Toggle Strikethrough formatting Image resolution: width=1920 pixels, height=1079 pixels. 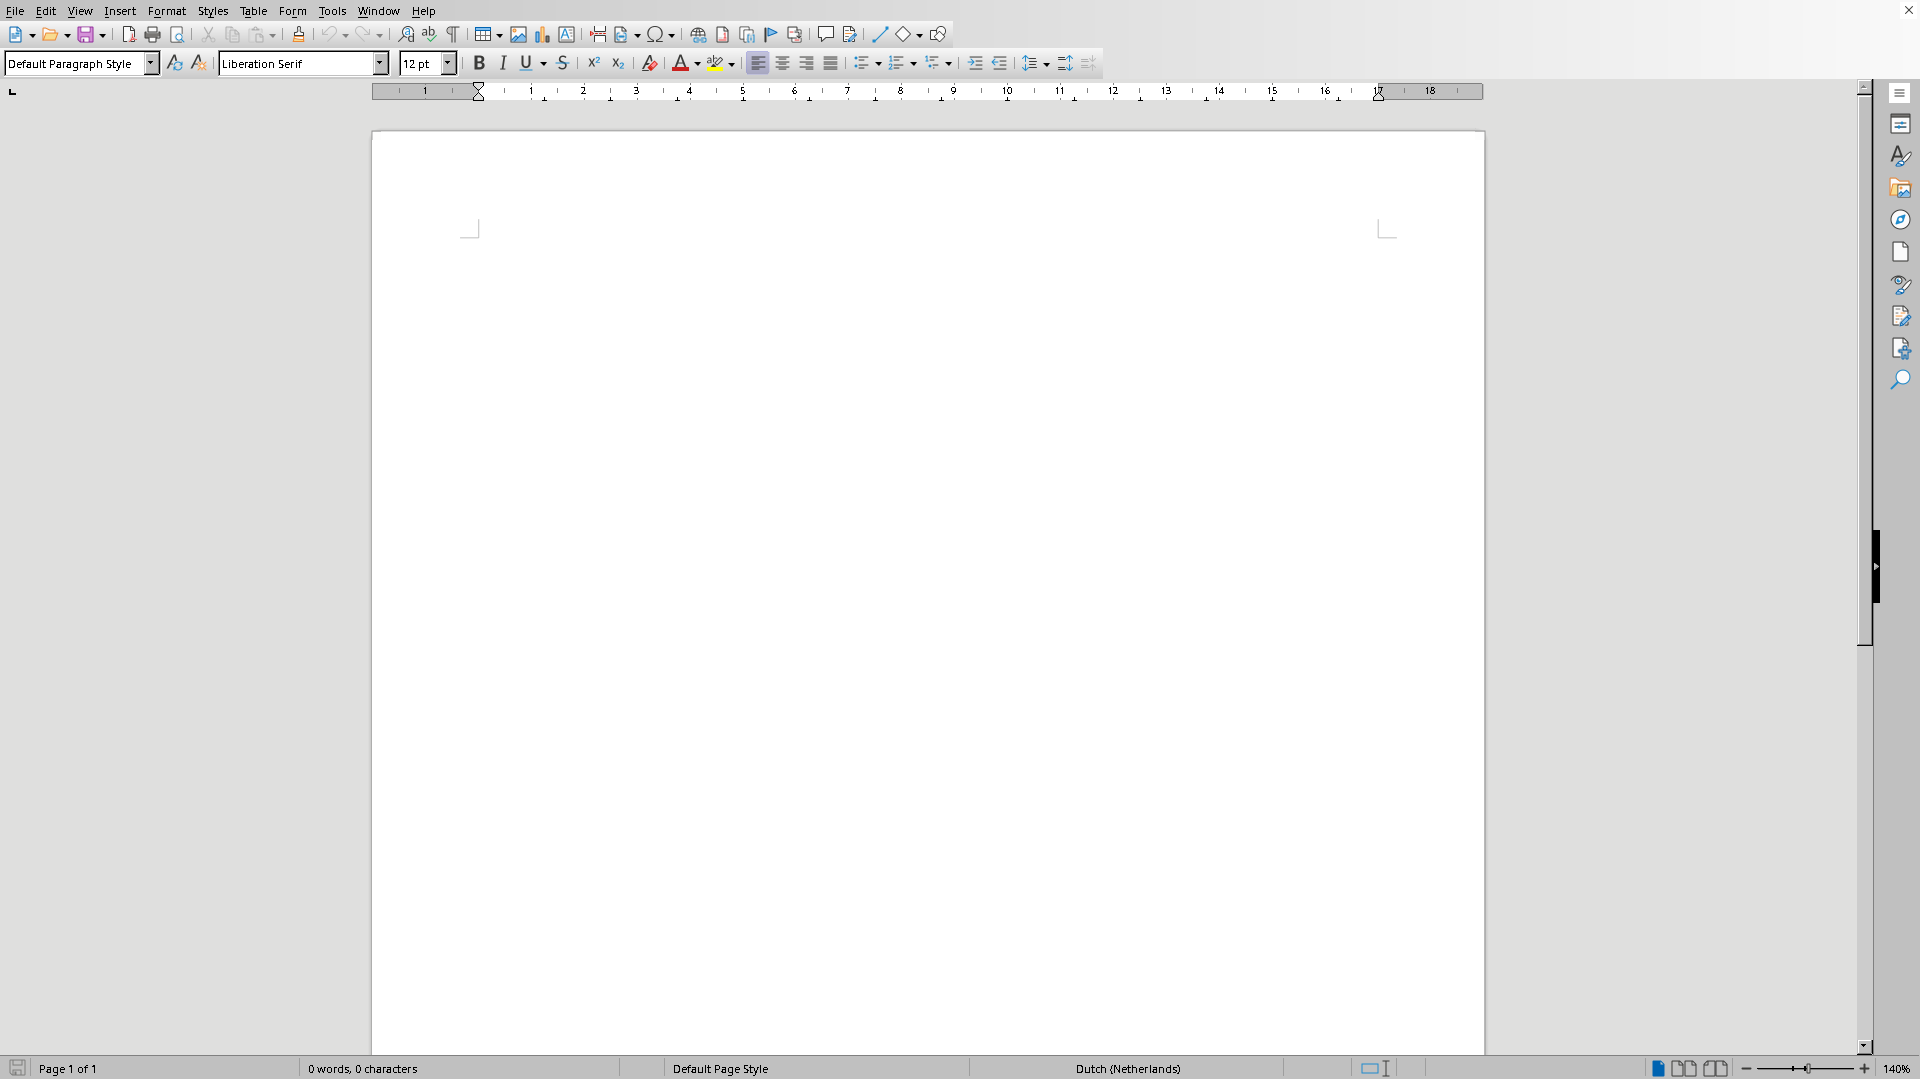click(562, 63)
